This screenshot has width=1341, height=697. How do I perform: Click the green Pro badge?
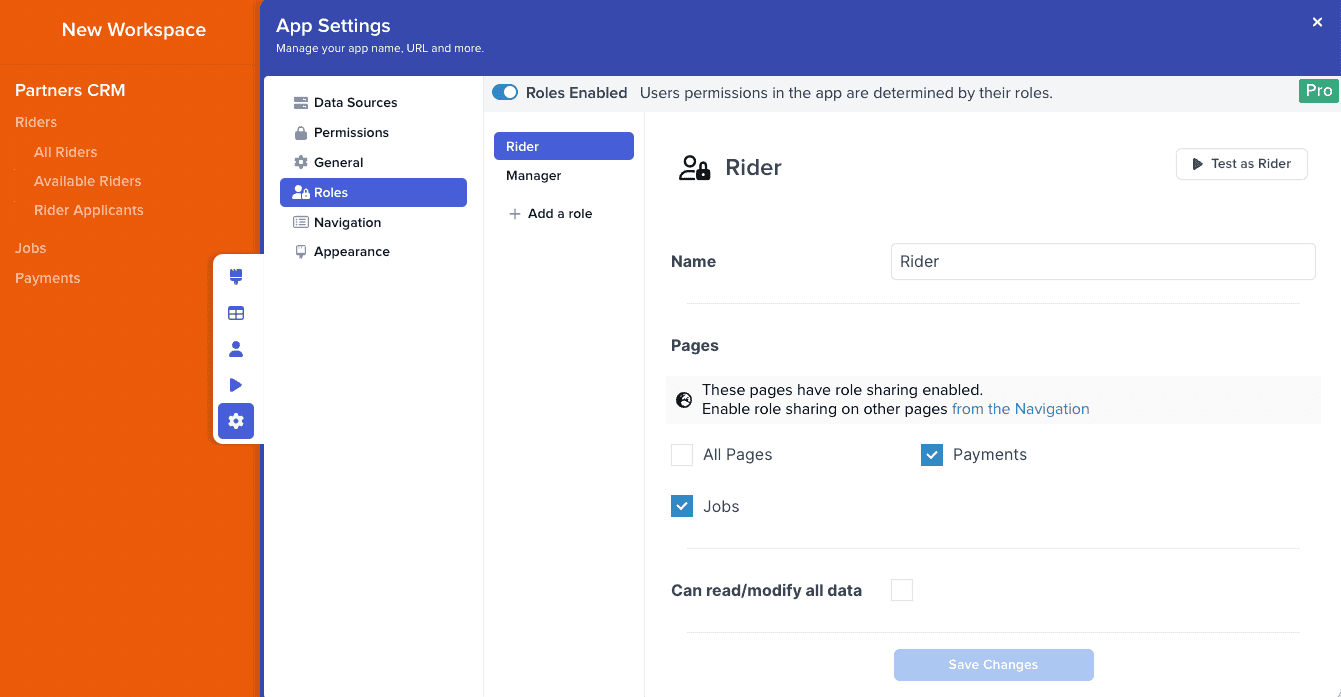[1319, 91]
